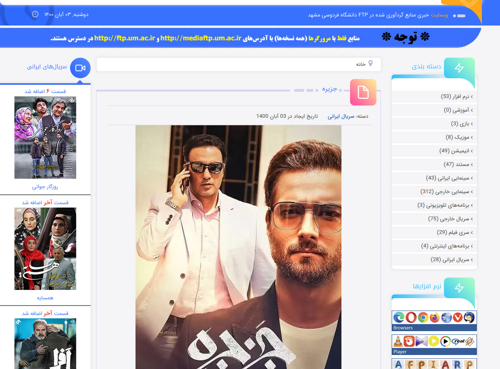Viewport: 500px width, 369px height.
Task: Click the location pin icon in breadcrumb
Action: (x=370, y=63)
